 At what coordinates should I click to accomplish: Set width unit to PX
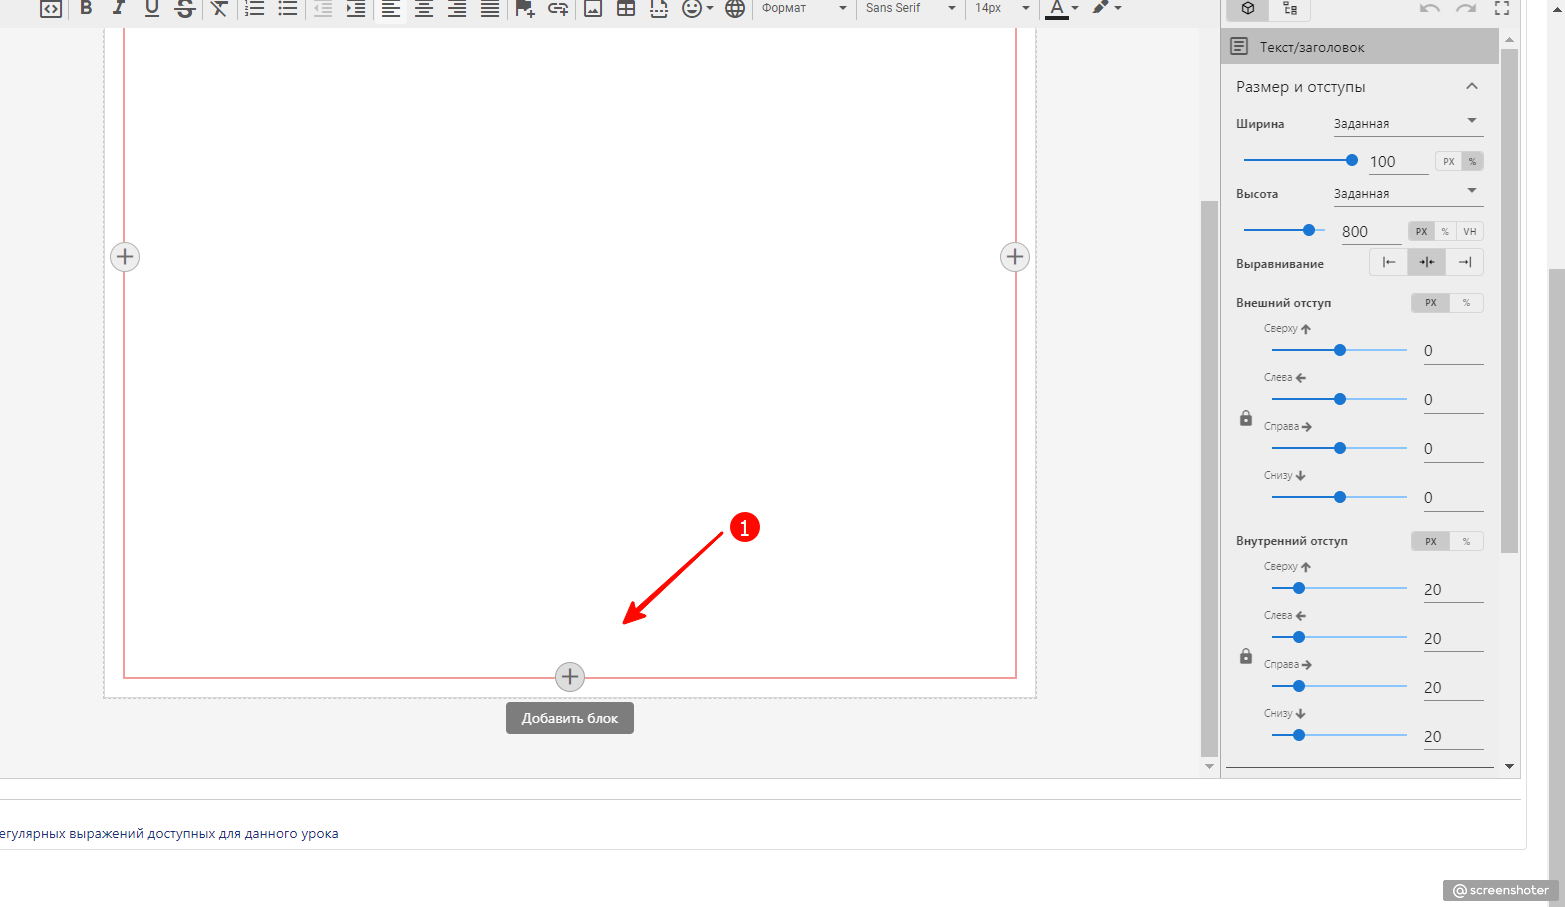point(1448,161)
